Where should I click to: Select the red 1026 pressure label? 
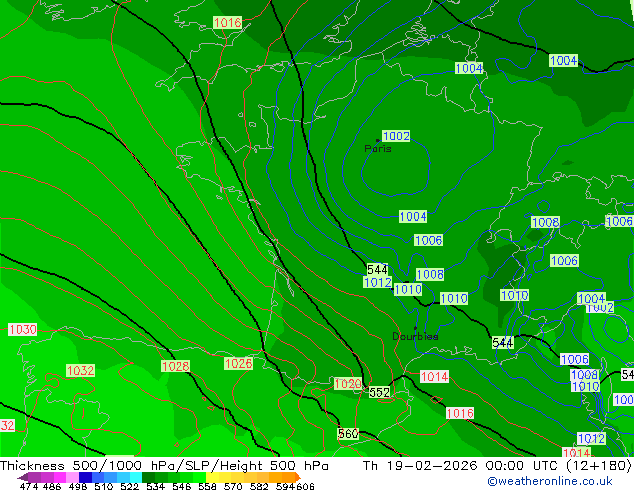point(239,363)
